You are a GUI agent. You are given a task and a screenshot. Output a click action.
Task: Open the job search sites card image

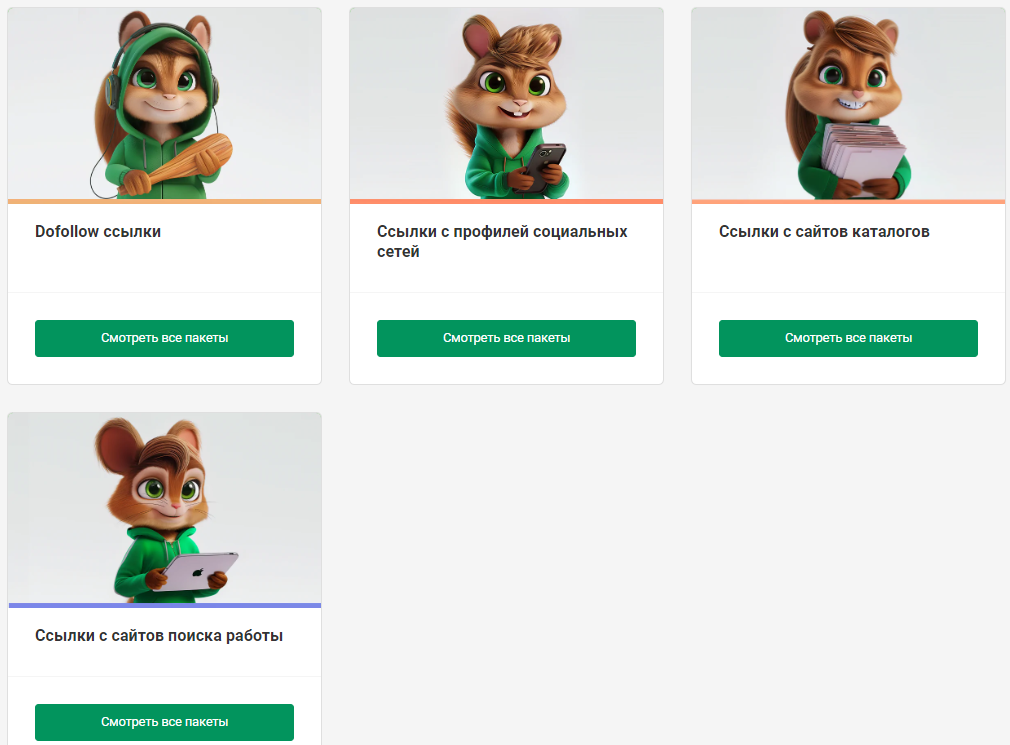(x=164, y=507)
